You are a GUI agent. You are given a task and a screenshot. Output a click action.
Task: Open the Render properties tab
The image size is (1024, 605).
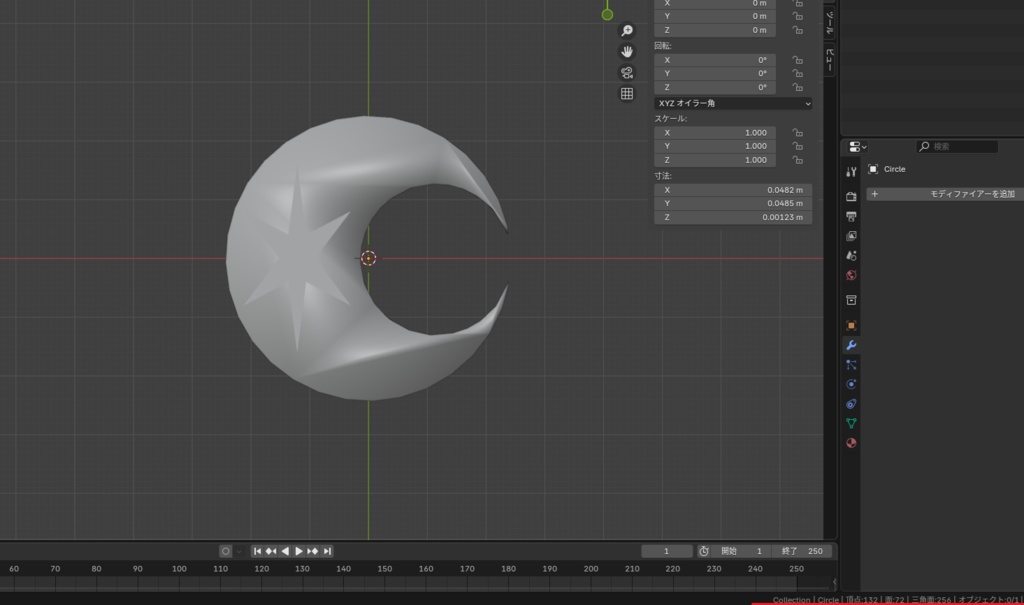(851, 196)
